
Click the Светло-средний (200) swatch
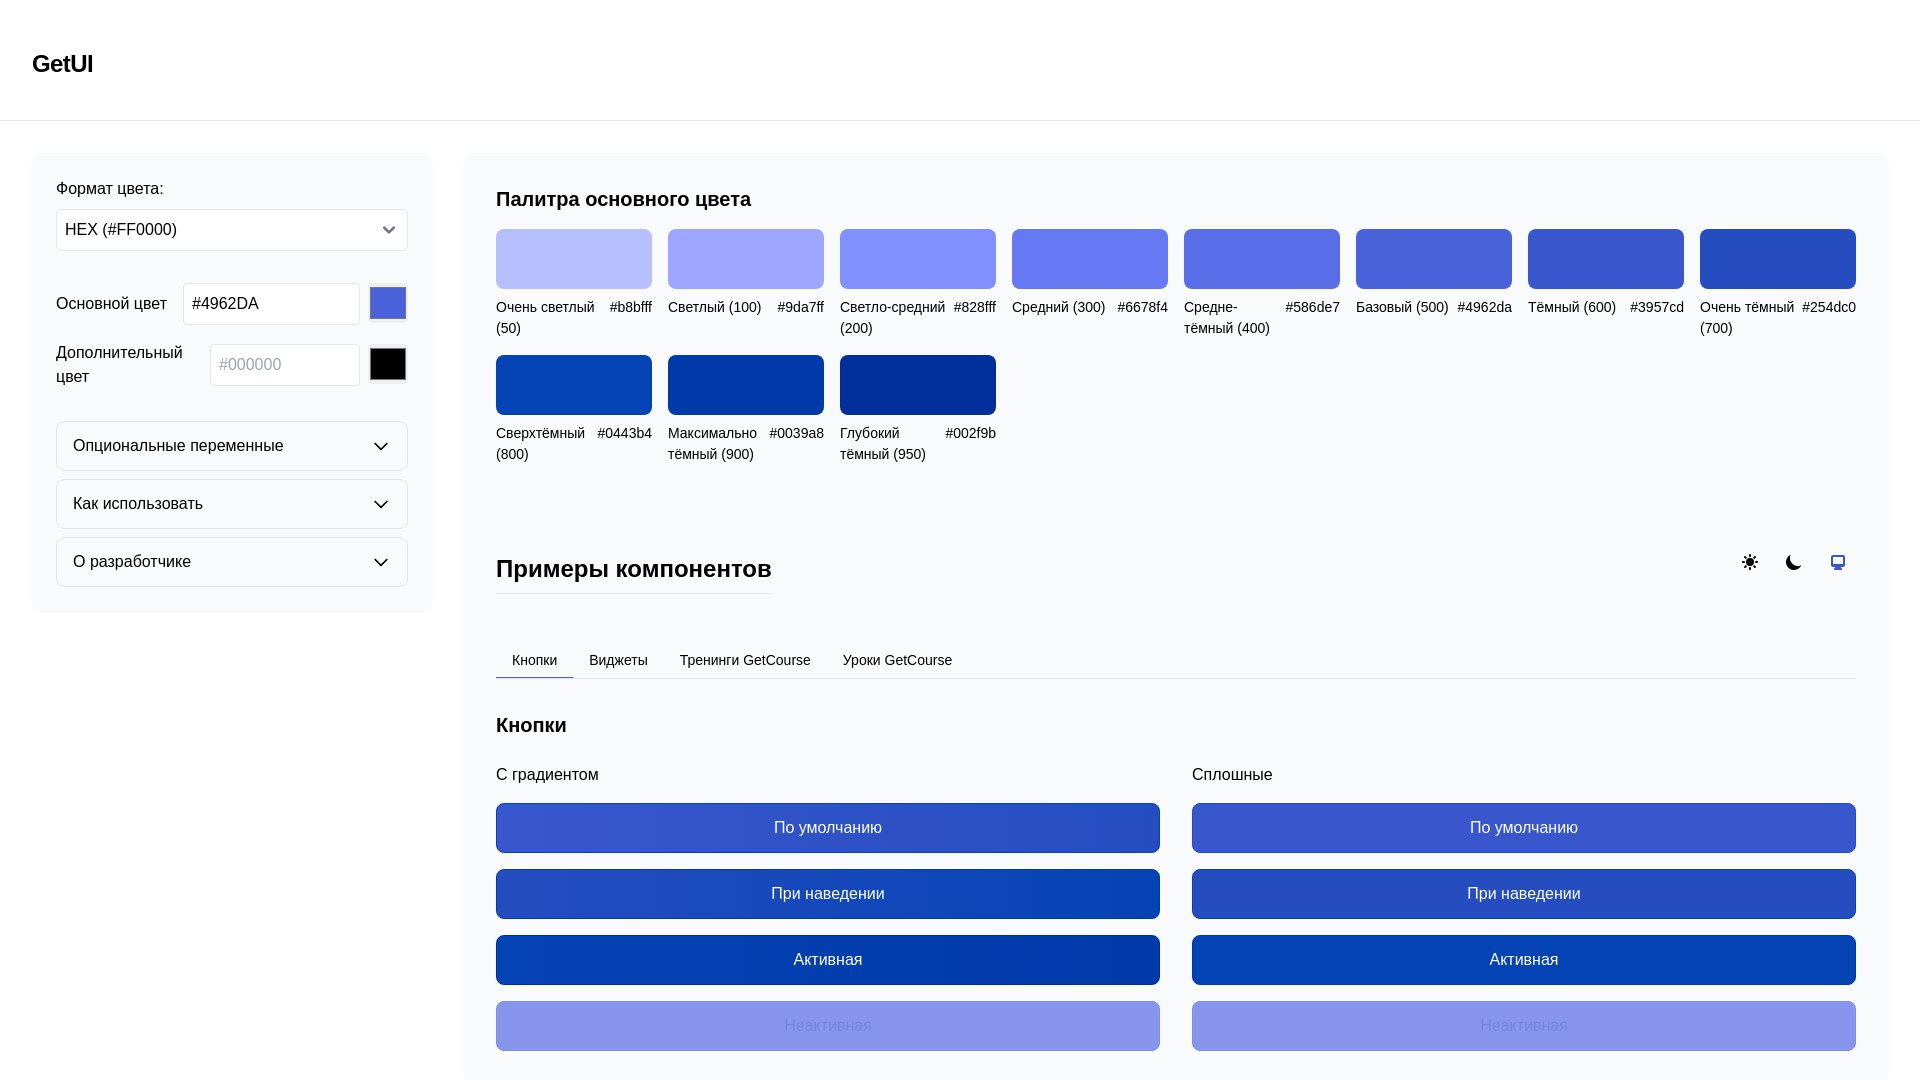918,259
